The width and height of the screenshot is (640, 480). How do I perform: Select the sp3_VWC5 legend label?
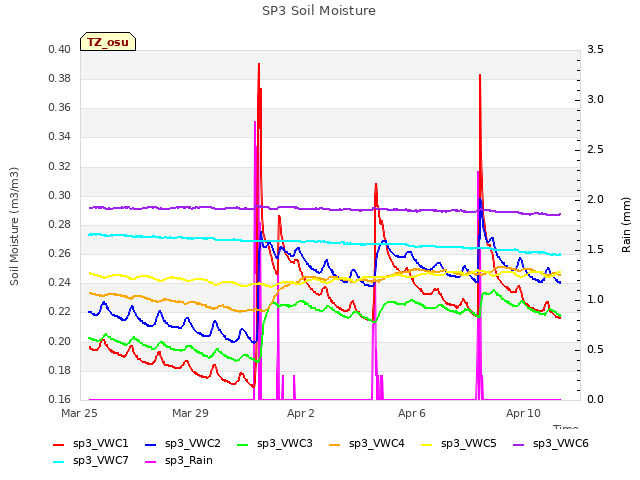[469, 444]
